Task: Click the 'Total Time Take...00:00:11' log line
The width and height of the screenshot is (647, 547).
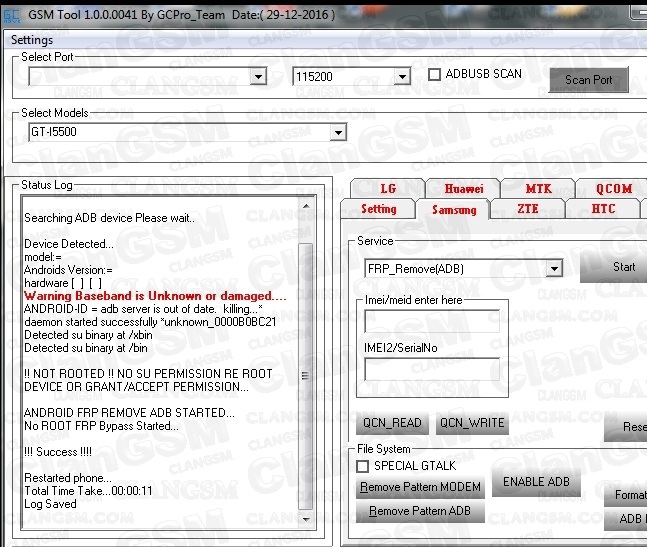Action: (x=88, y=491)
